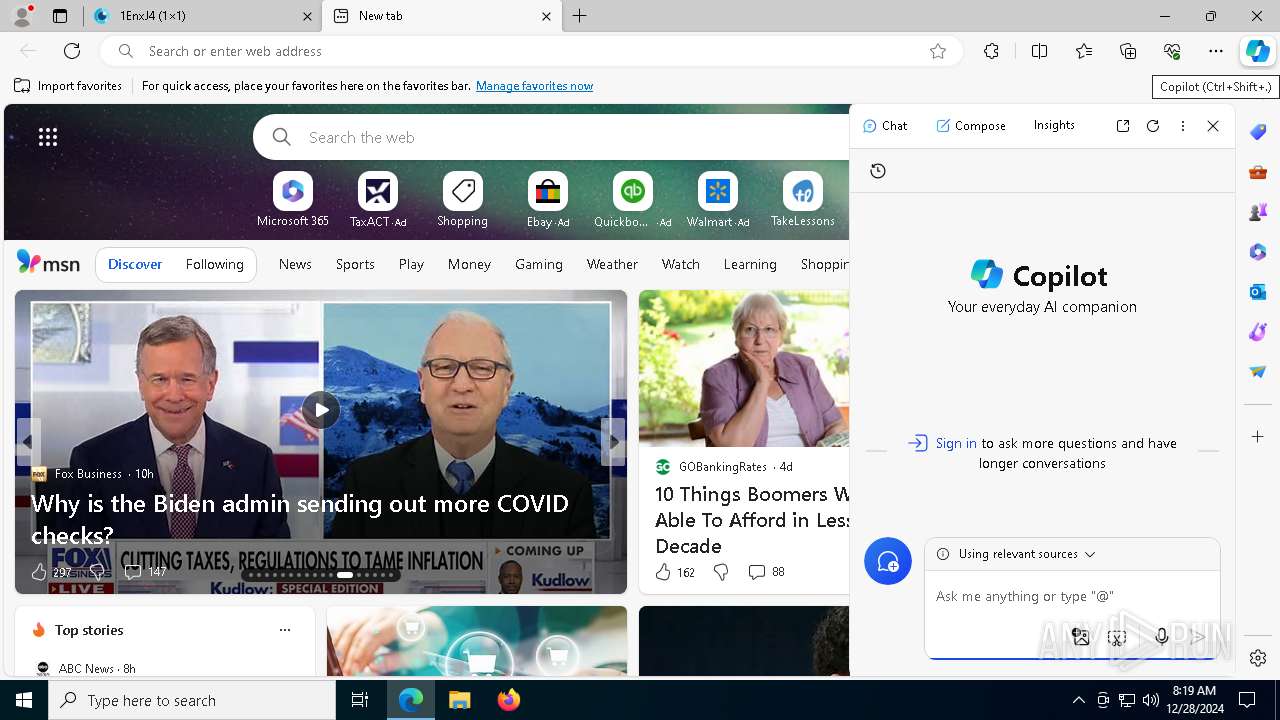Click the Manage favorites now link
Viewport: 1280px width, 720px height.
[x=534, y=86]
